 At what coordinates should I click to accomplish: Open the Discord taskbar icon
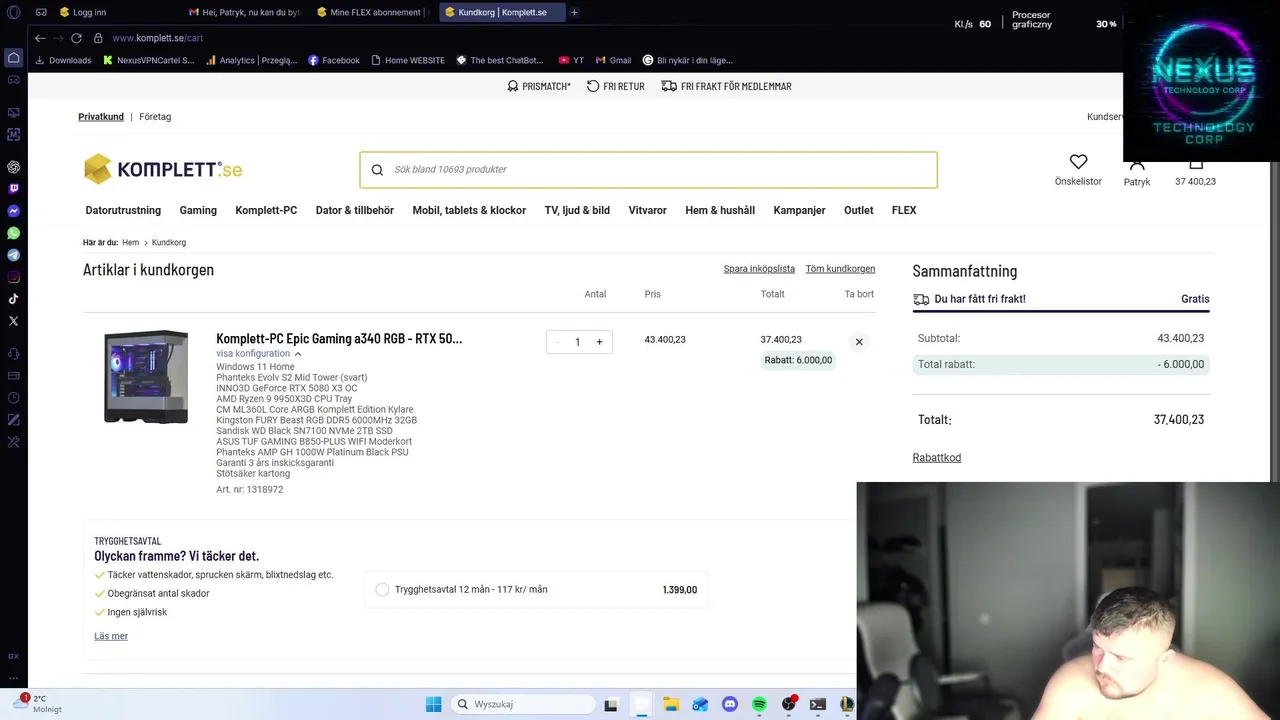[730, 704]
